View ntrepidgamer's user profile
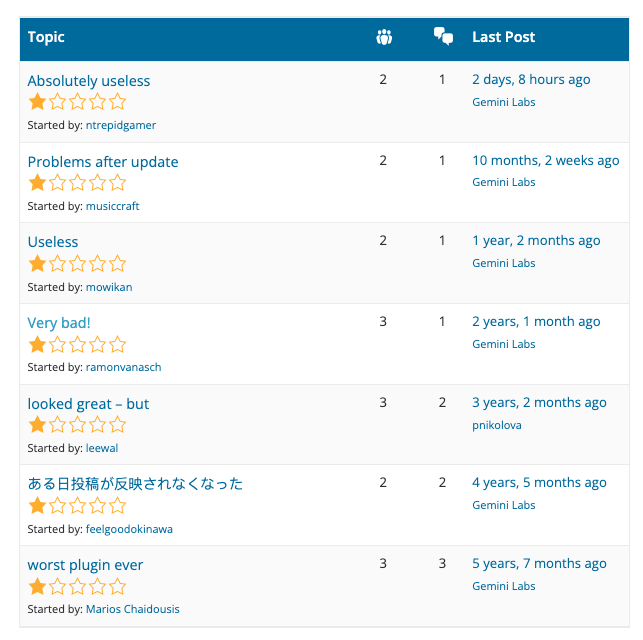The width and height of the screenshot is (643, 640). click(121, 125)
